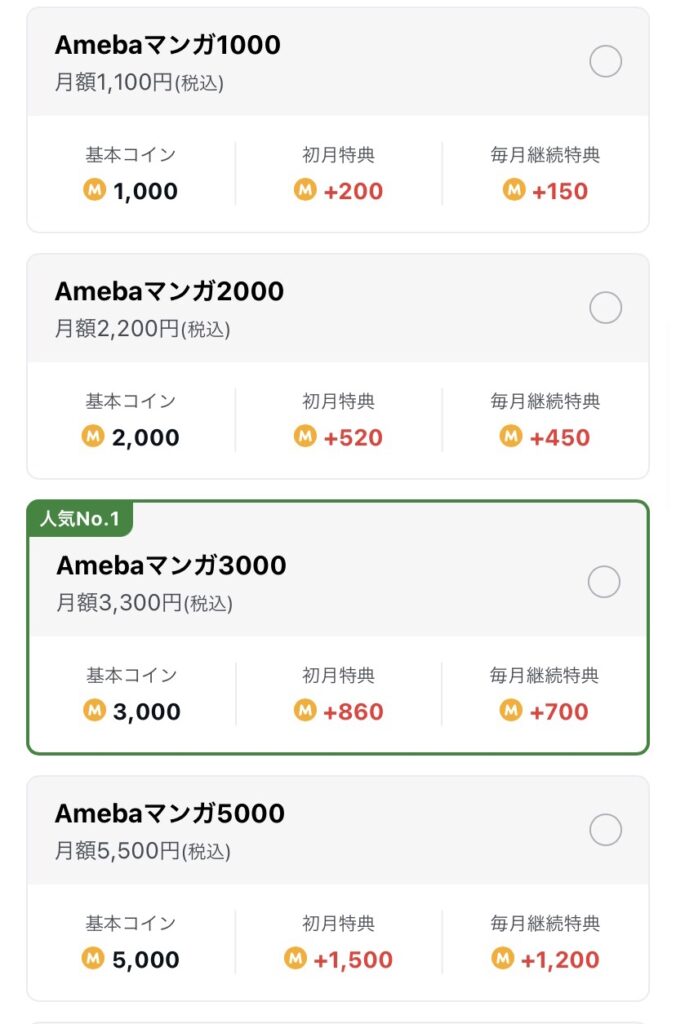
Task: Tap the 人気No.1 badge
Action: tap(80, 519)
